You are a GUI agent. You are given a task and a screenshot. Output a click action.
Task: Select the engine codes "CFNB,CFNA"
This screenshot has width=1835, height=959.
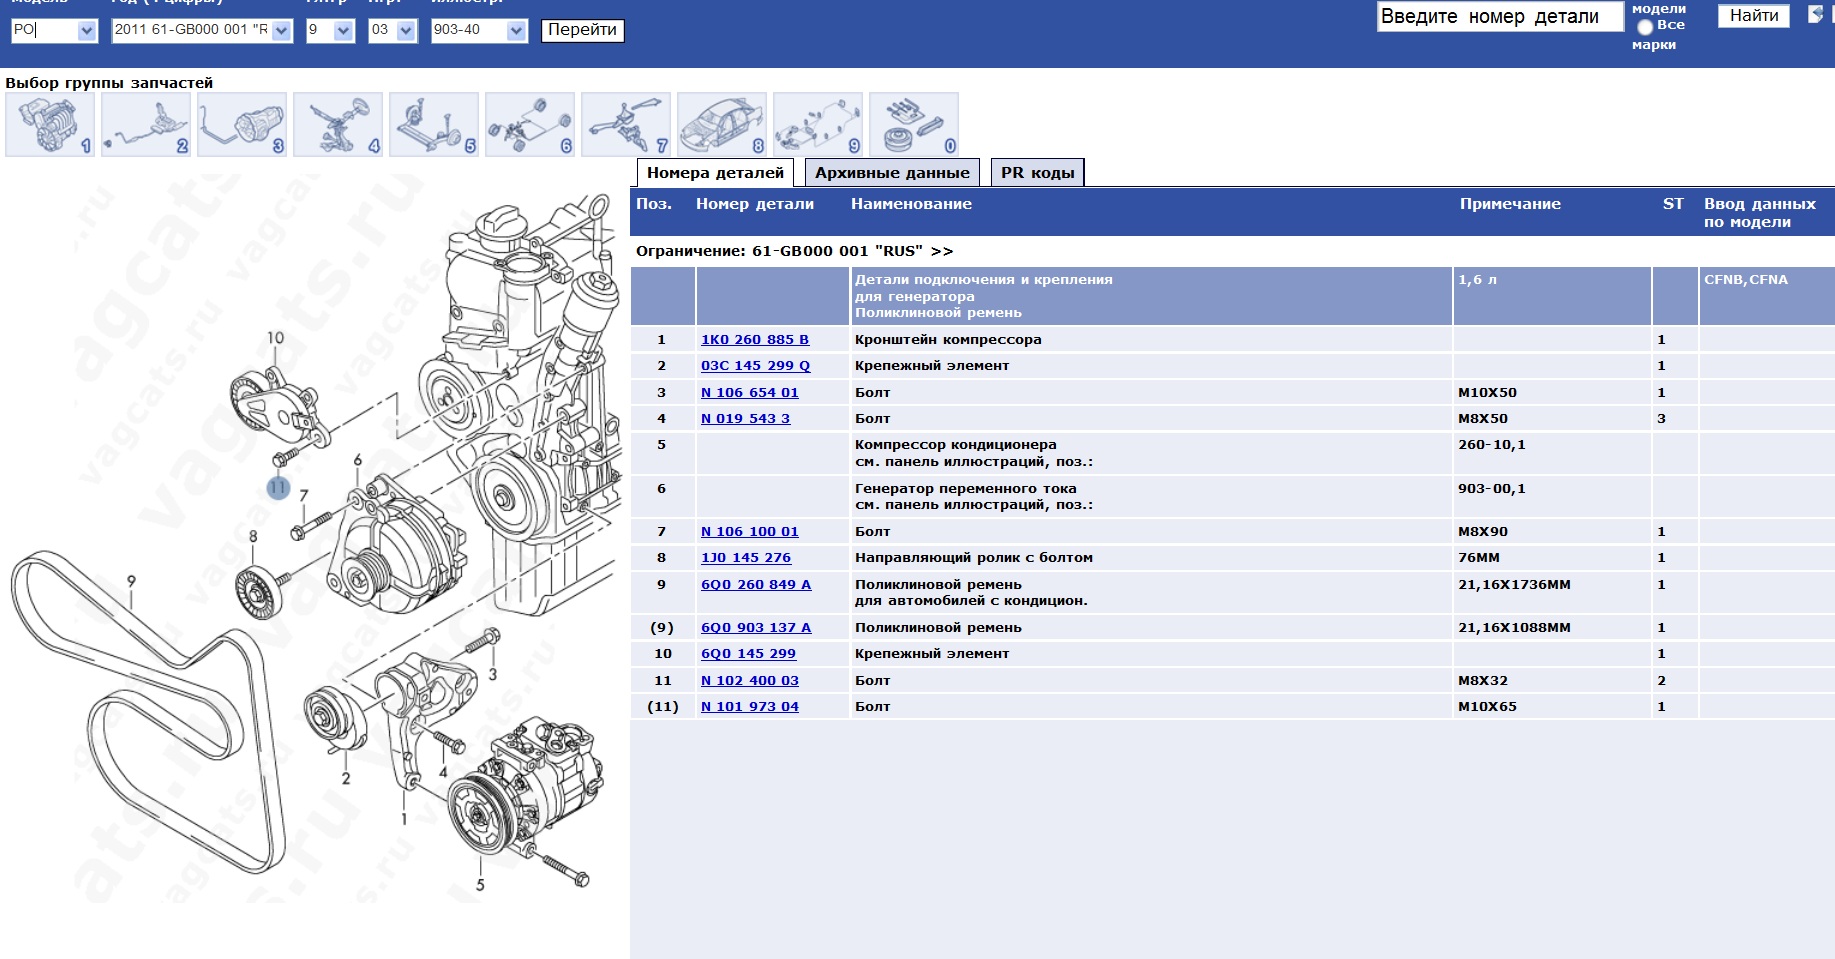point(1746,280)
